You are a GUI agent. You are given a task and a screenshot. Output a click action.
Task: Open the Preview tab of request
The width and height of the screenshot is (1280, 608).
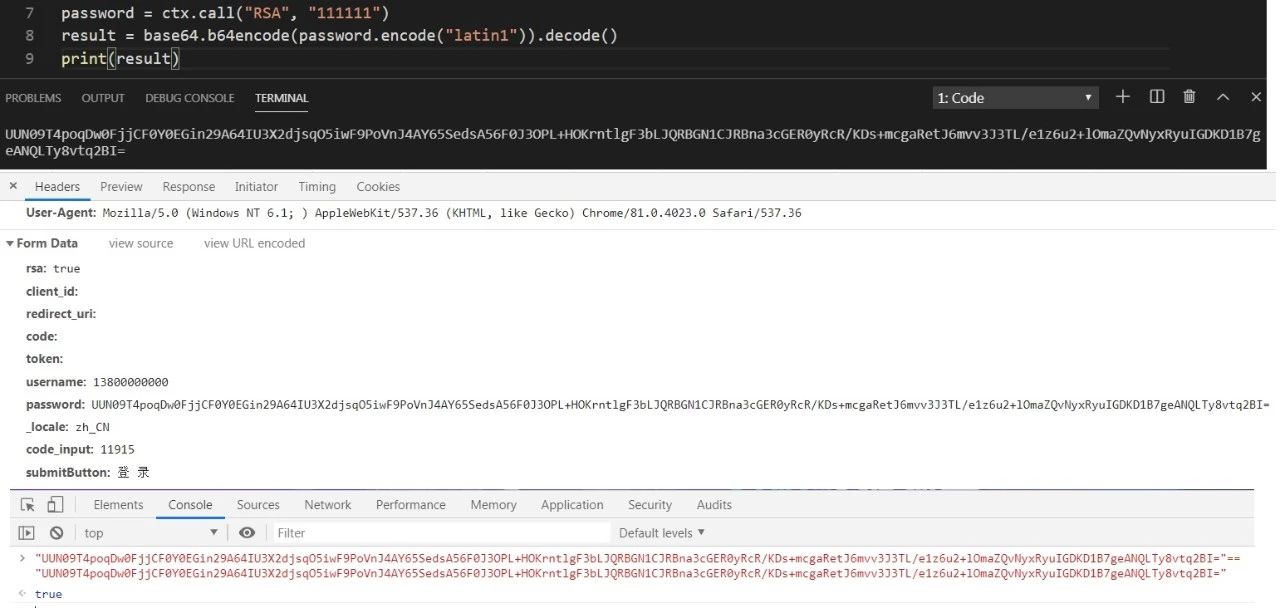coord(121,187)
